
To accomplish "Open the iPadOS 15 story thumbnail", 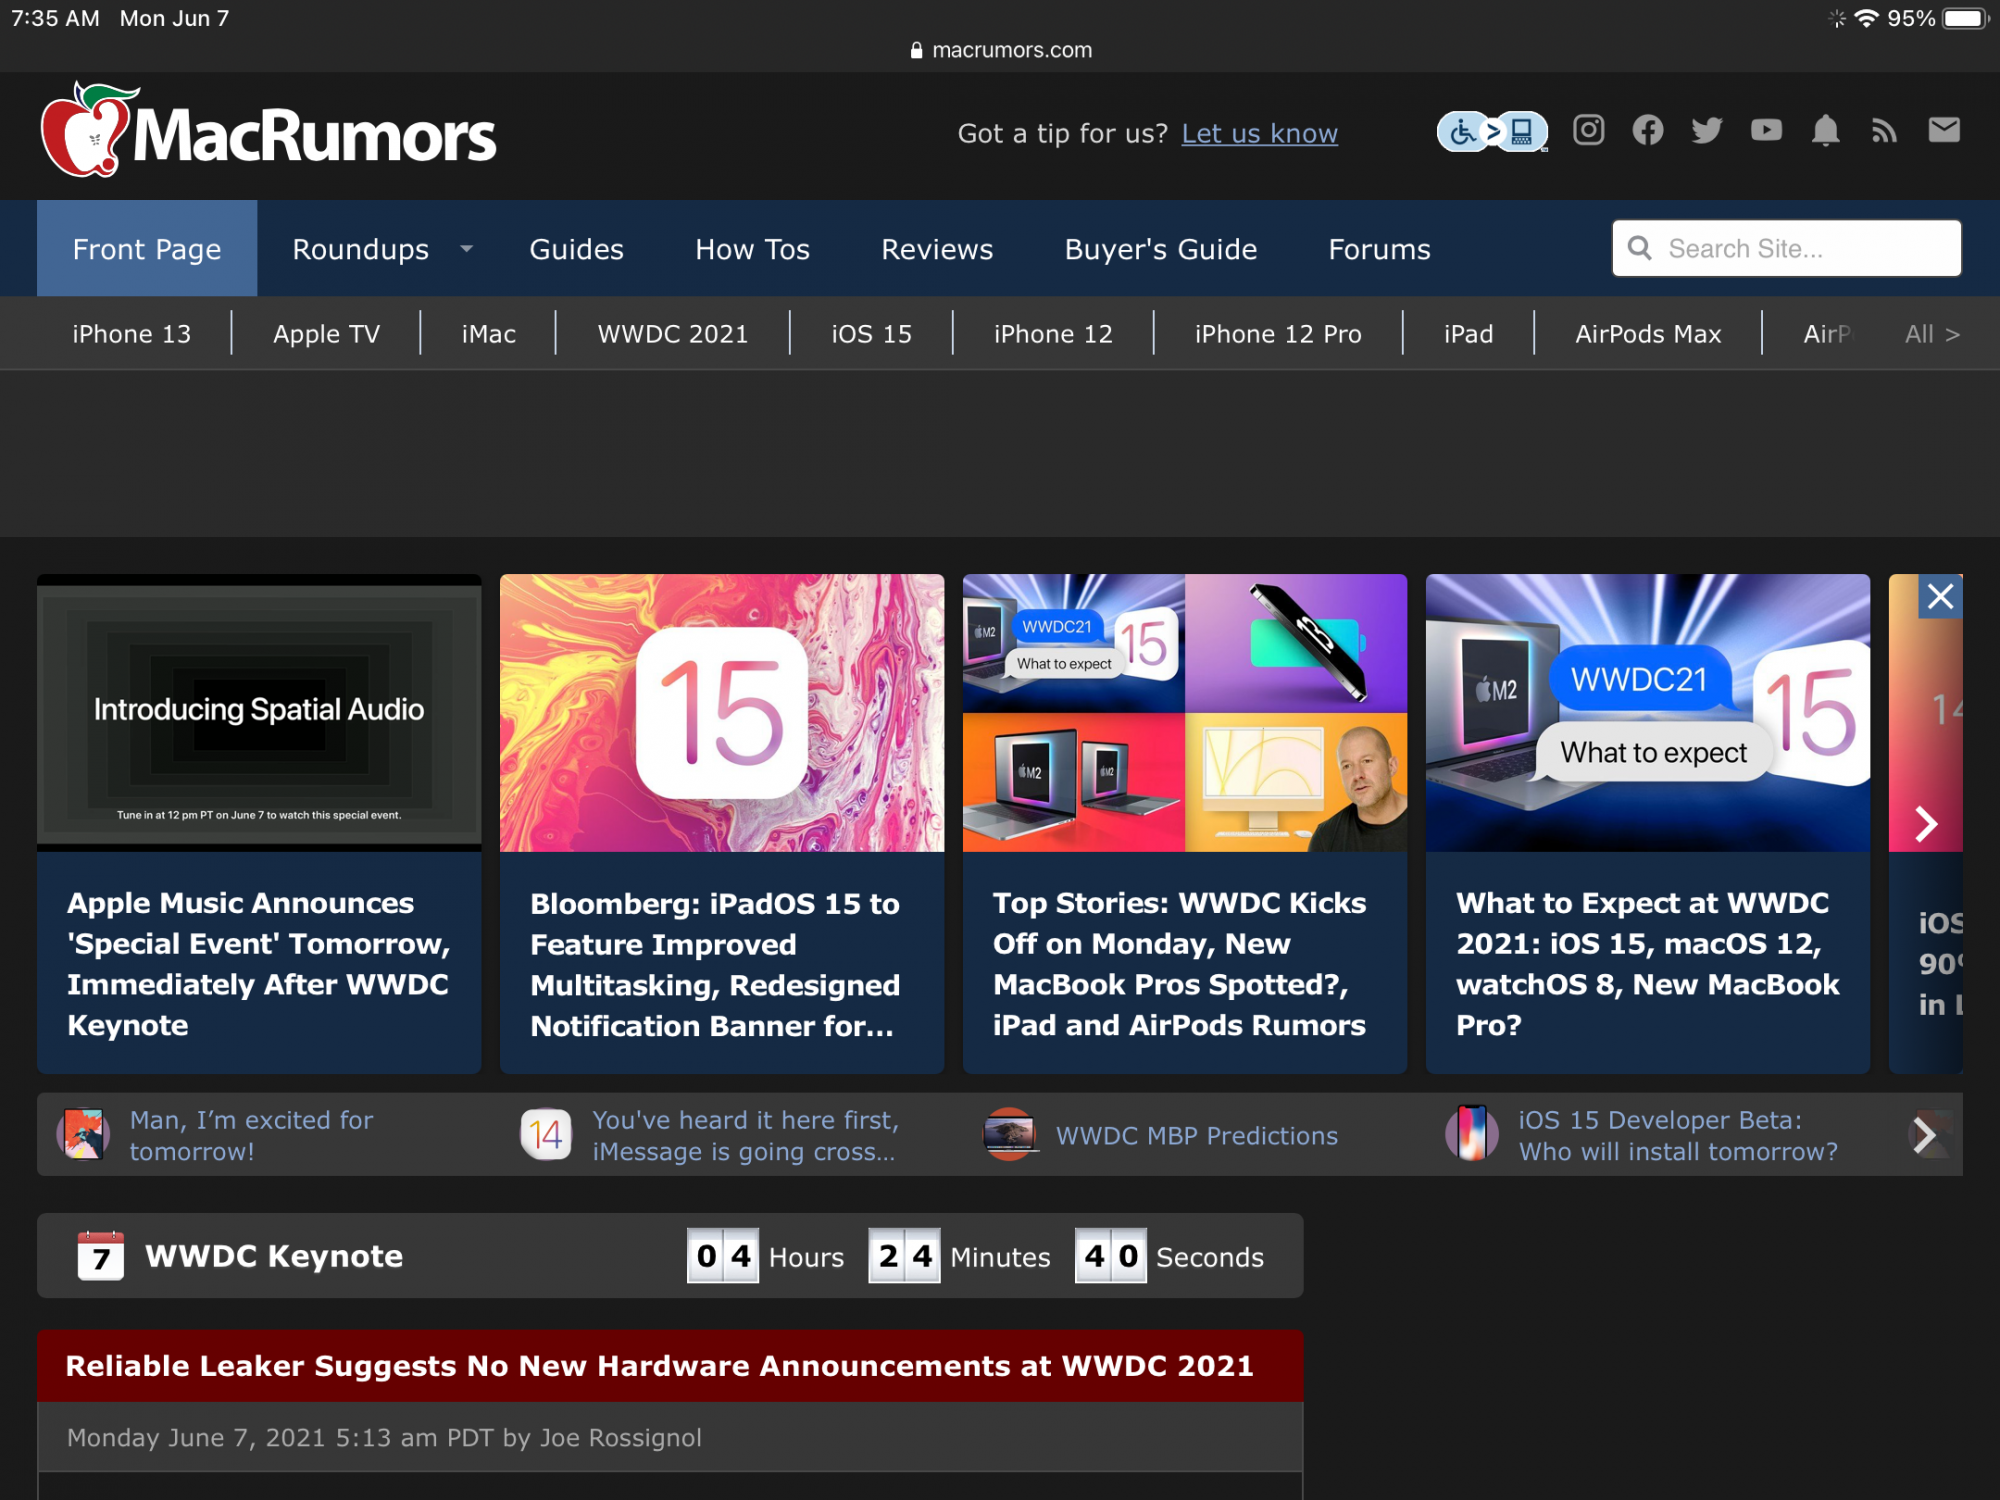I will click(x=722, y=713).
